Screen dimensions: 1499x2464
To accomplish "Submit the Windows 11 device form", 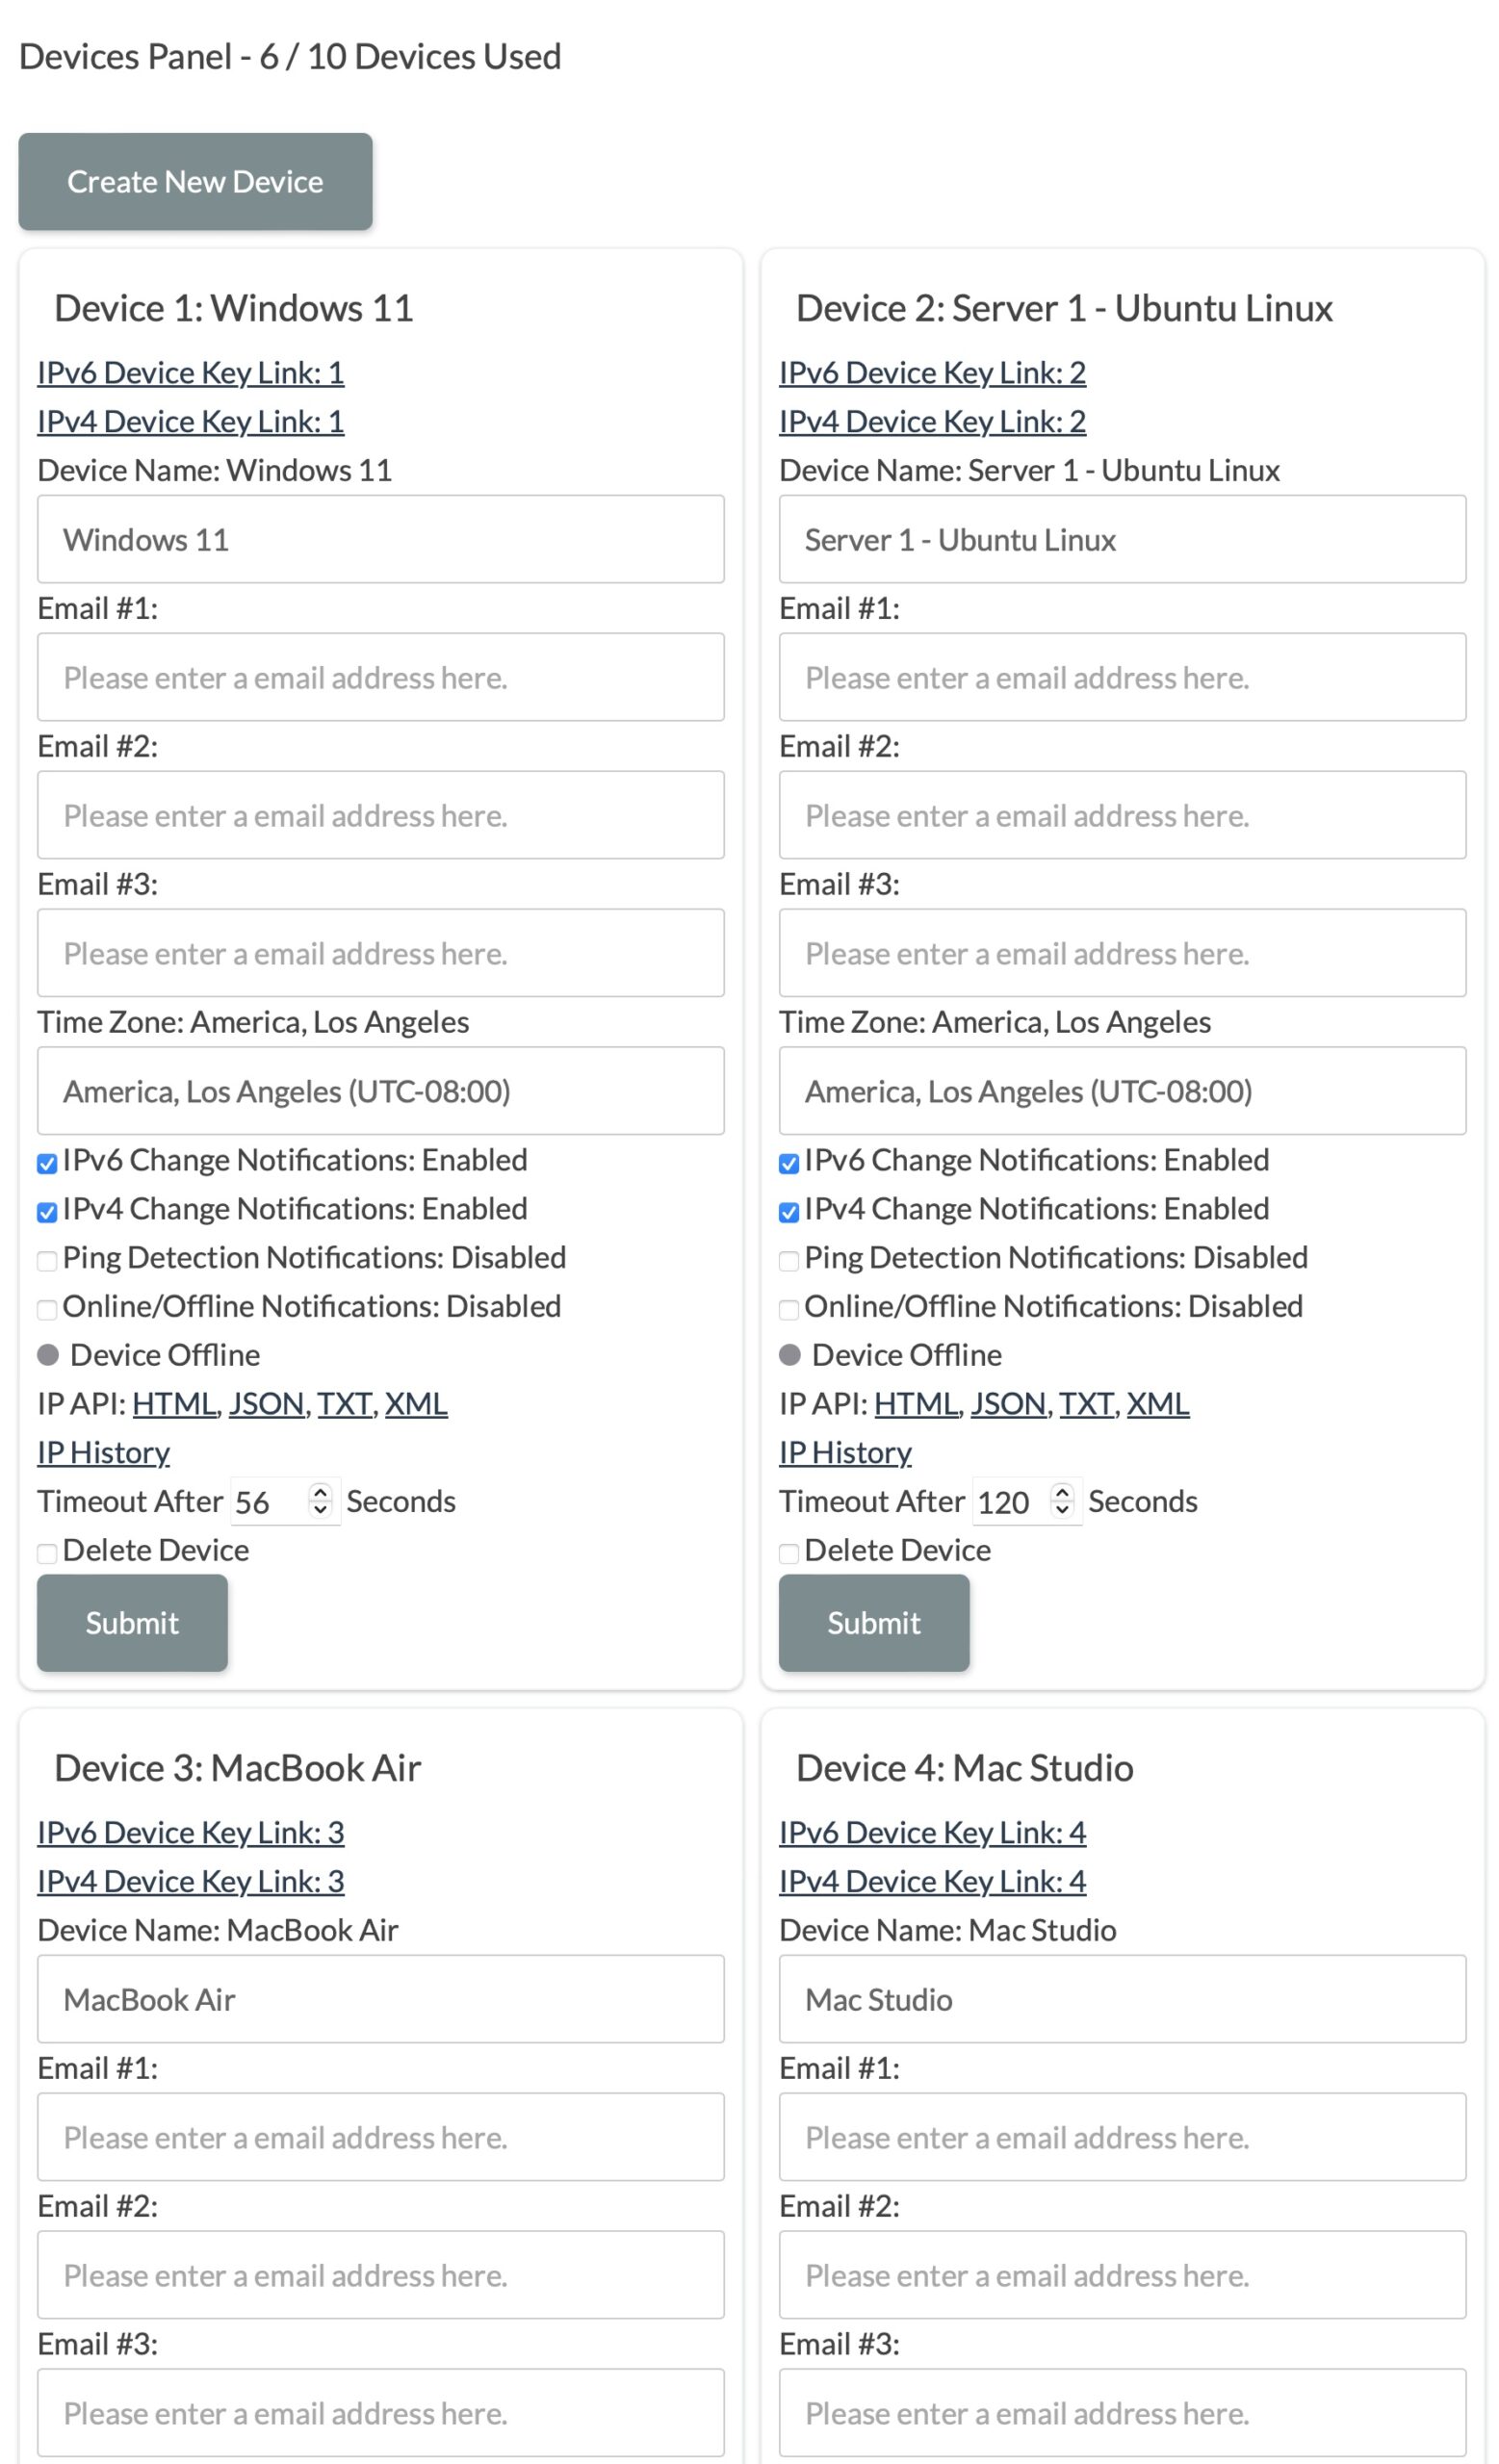I will point(132,1622).
